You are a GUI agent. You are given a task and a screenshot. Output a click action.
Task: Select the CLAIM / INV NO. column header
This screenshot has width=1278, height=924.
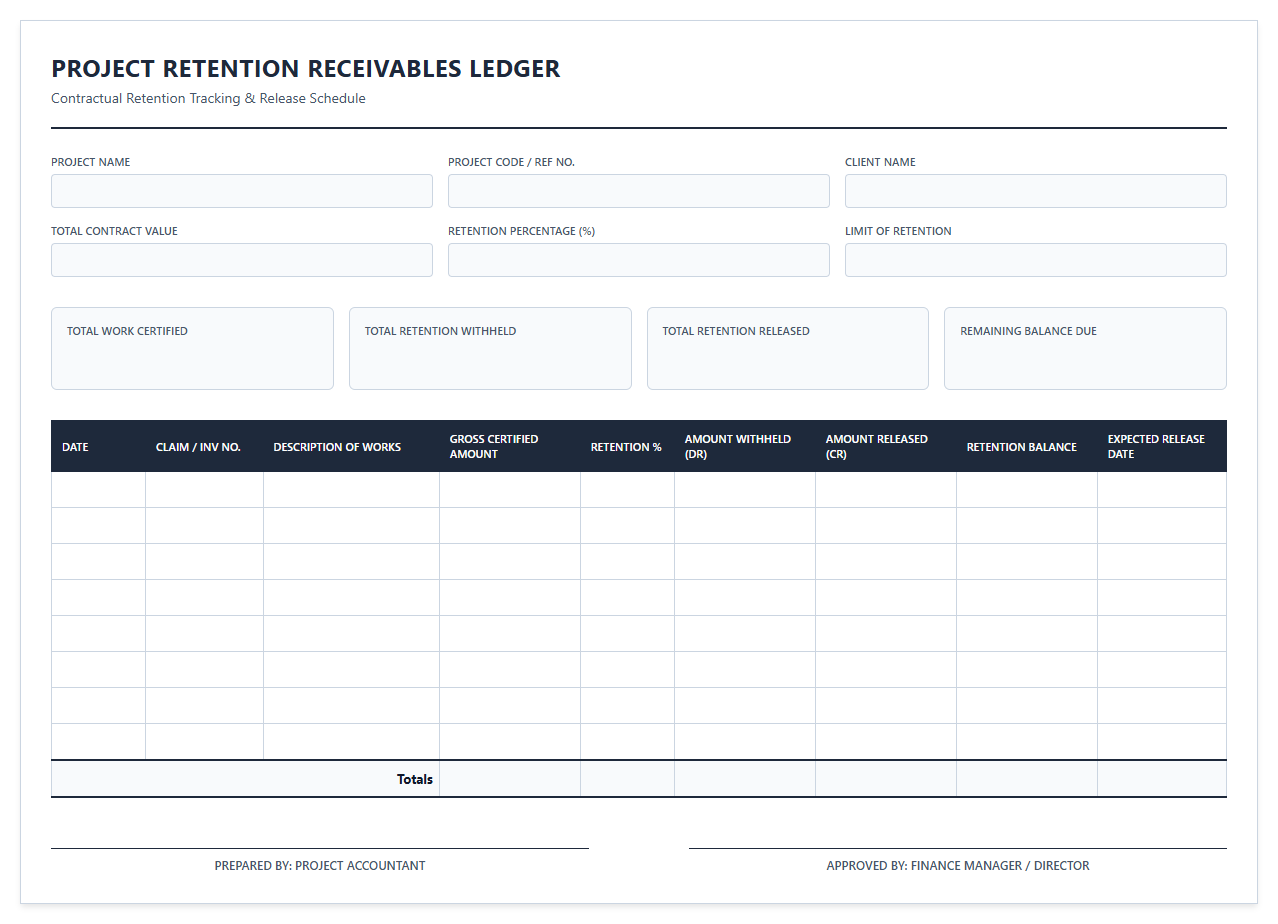(x=204, y=446)
